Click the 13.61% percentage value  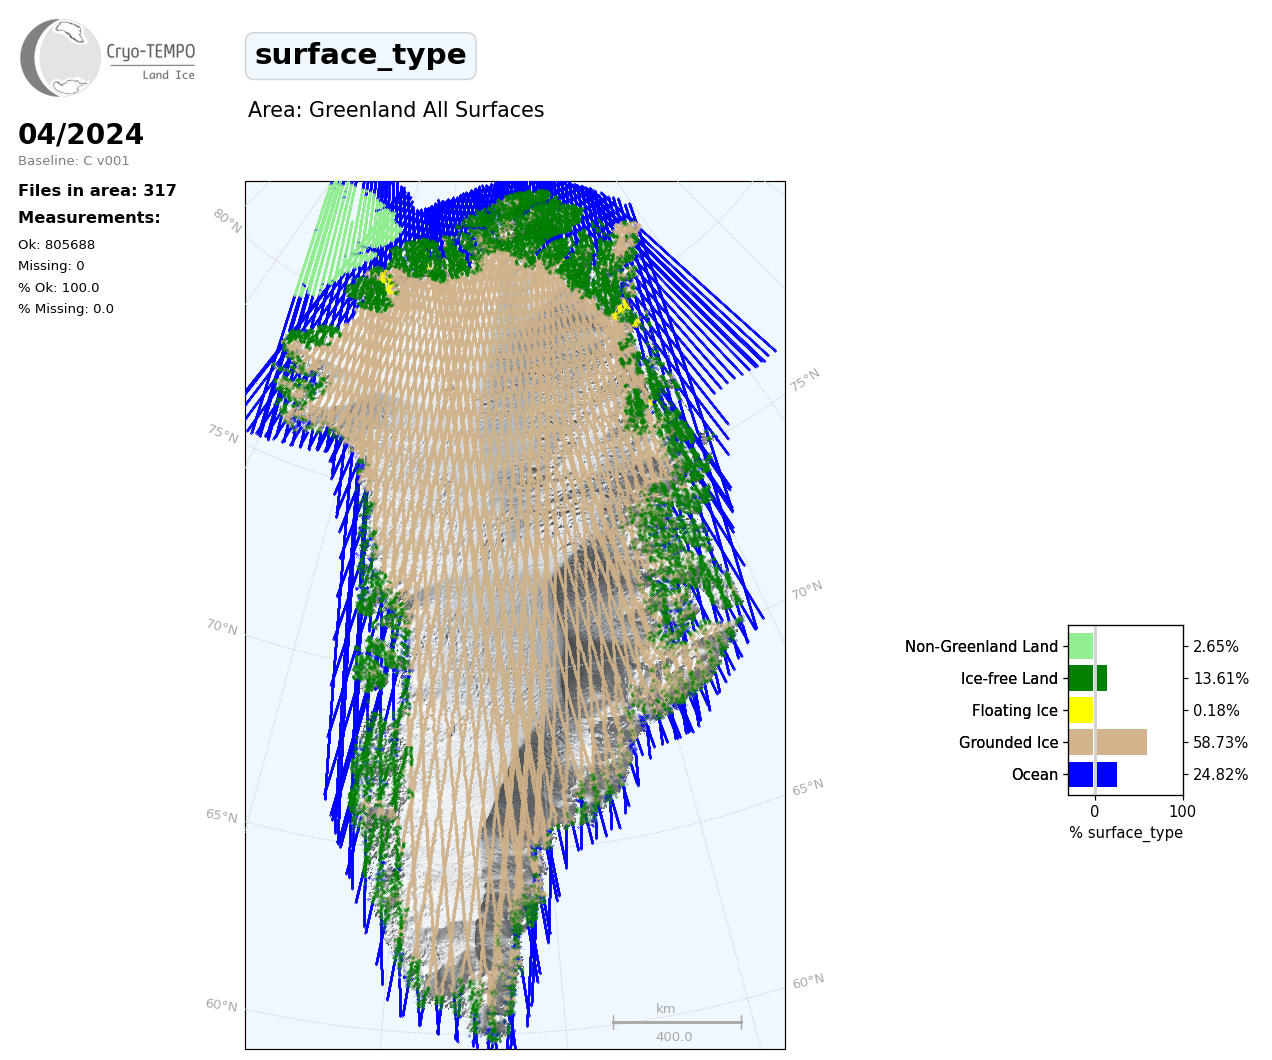click(x=1221, y=679)
